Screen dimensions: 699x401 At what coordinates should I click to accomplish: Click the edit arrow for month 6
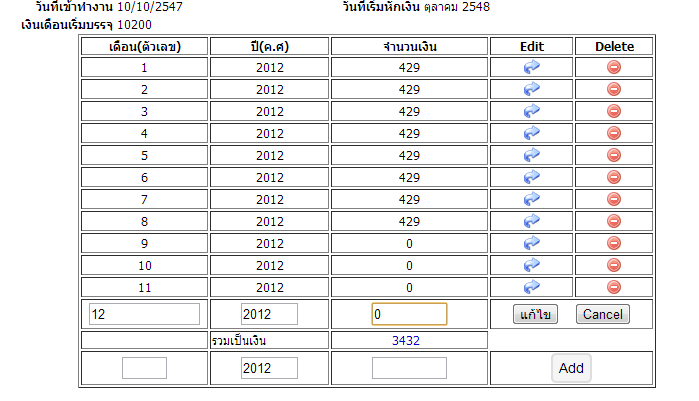coord(531,177)
